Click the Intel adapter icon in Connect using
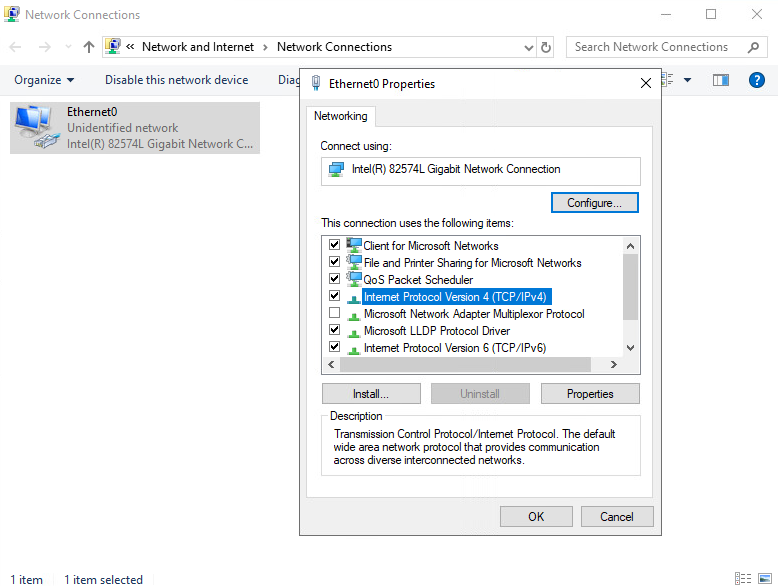Viewport: 778px width, 586px height. [x=336, y=169]
